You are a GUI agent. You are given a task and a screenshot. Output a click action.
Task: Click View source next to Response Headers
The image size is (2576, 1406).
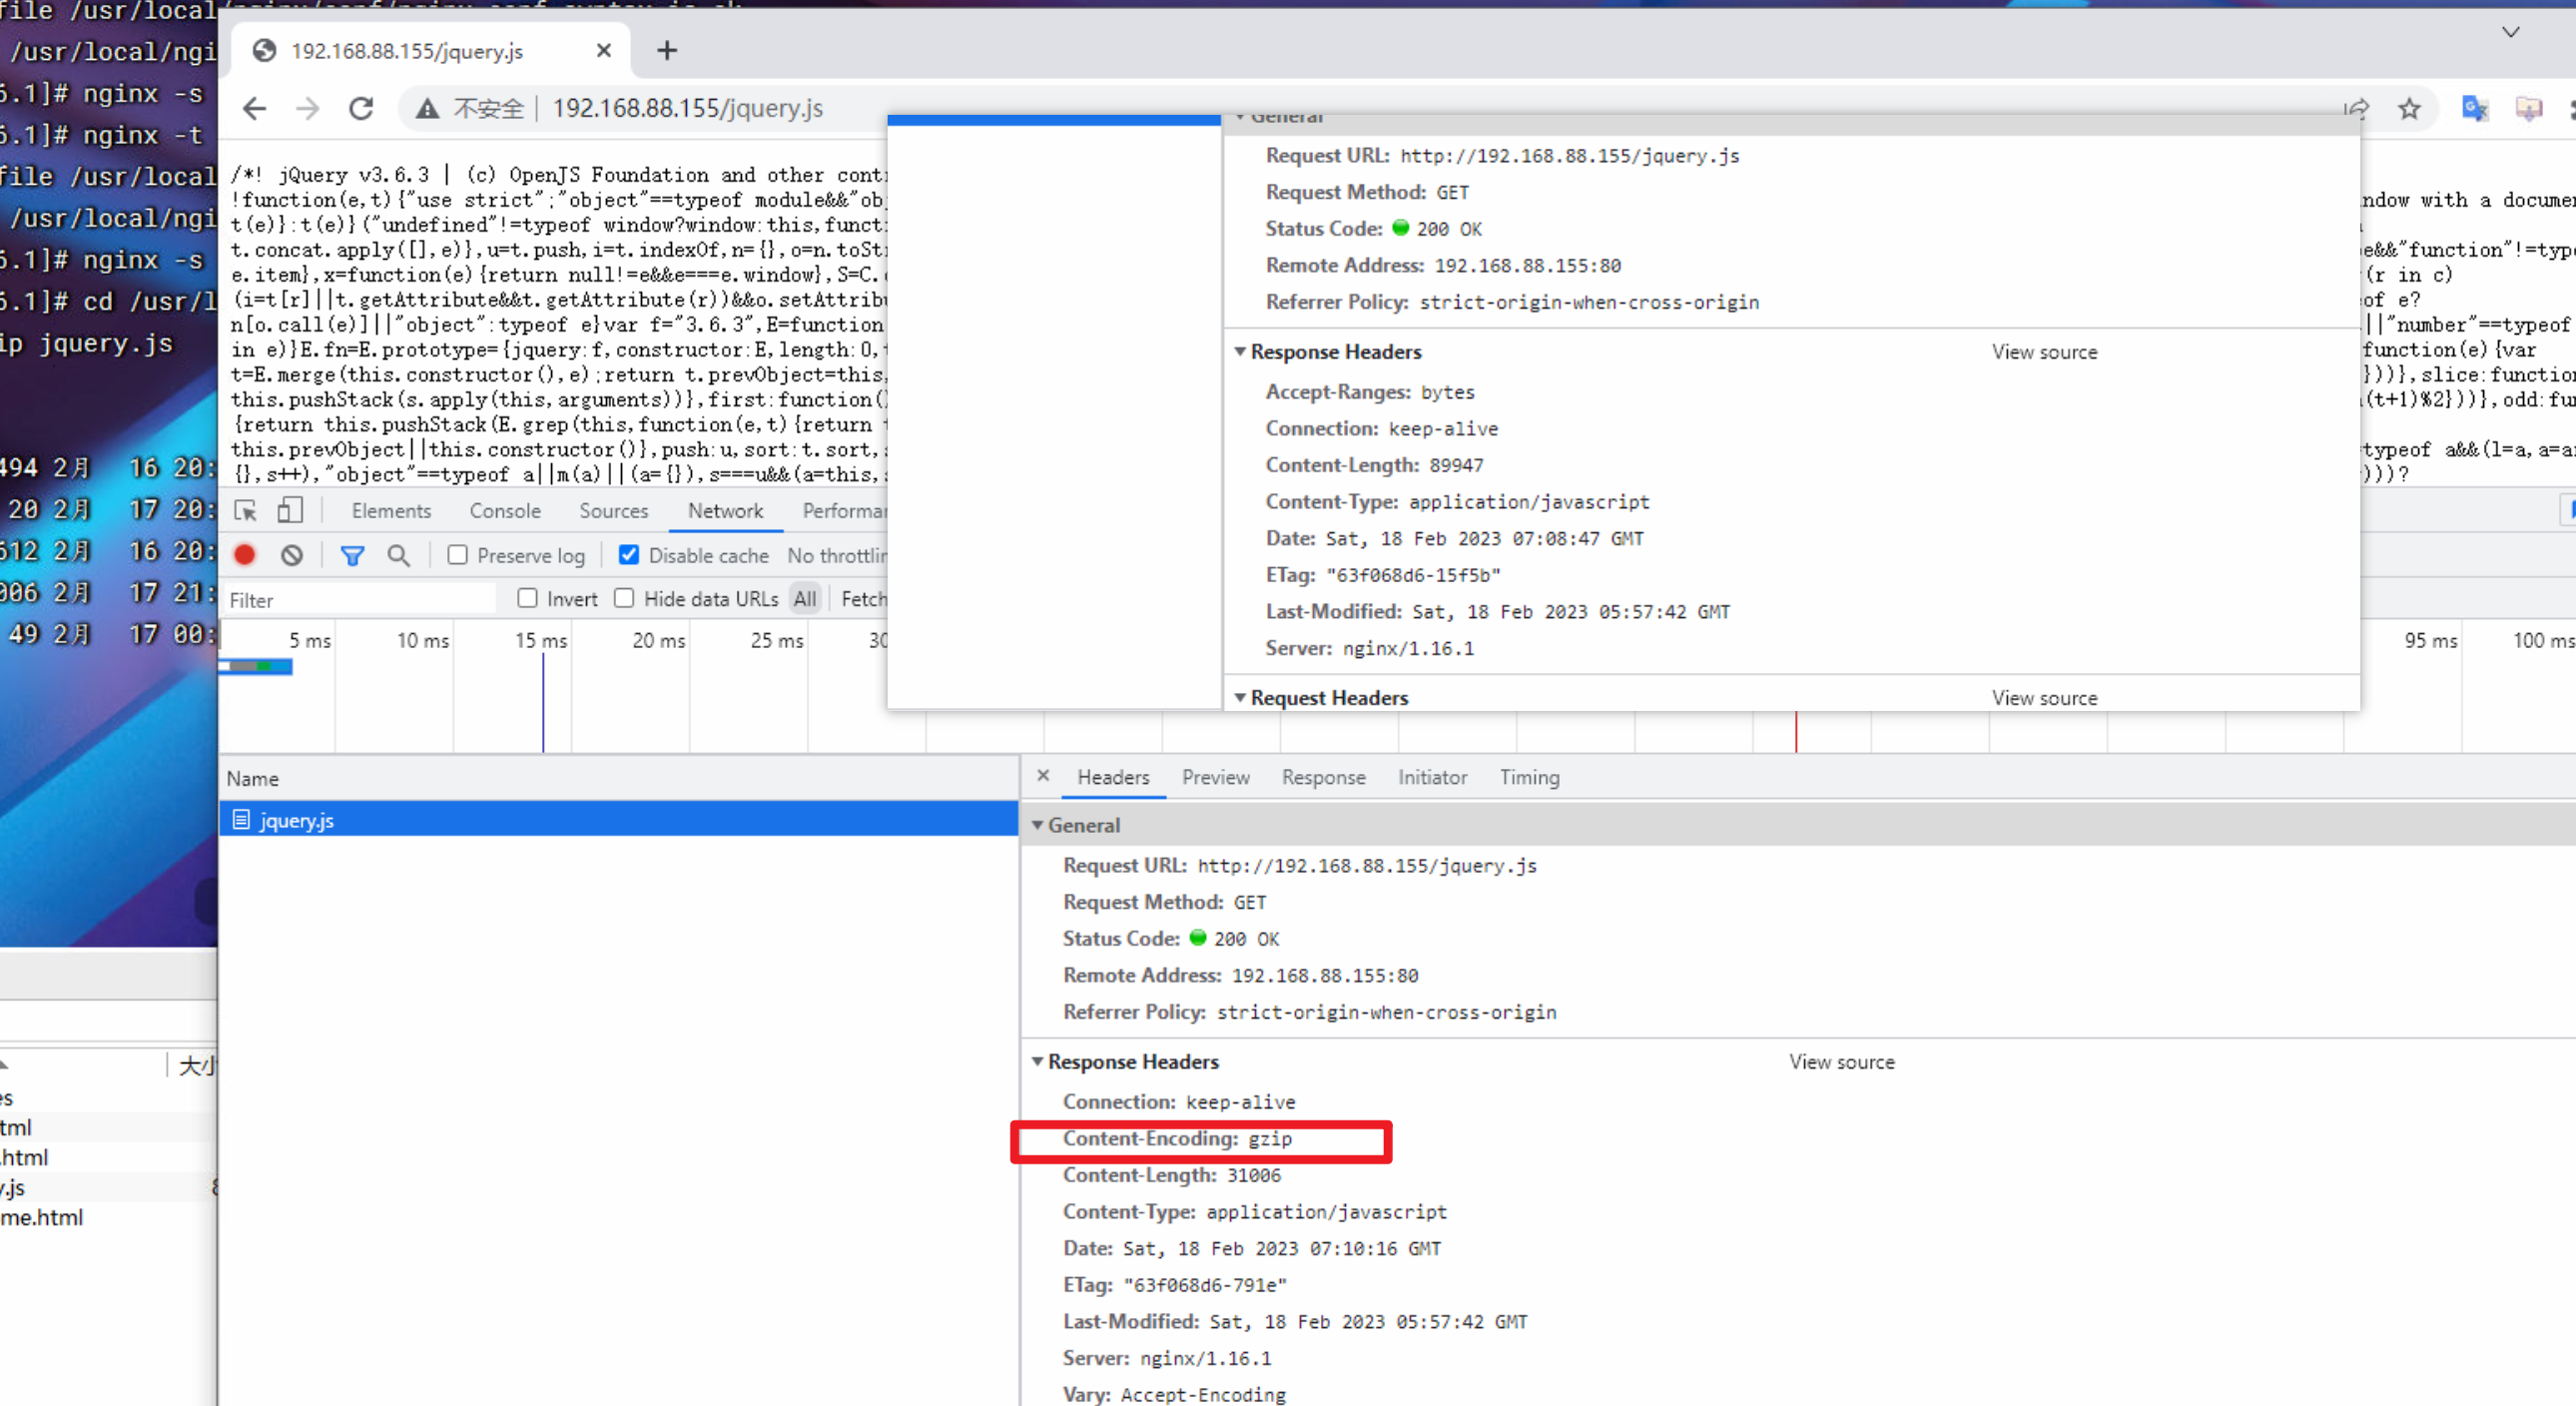click(1842, 1062)
